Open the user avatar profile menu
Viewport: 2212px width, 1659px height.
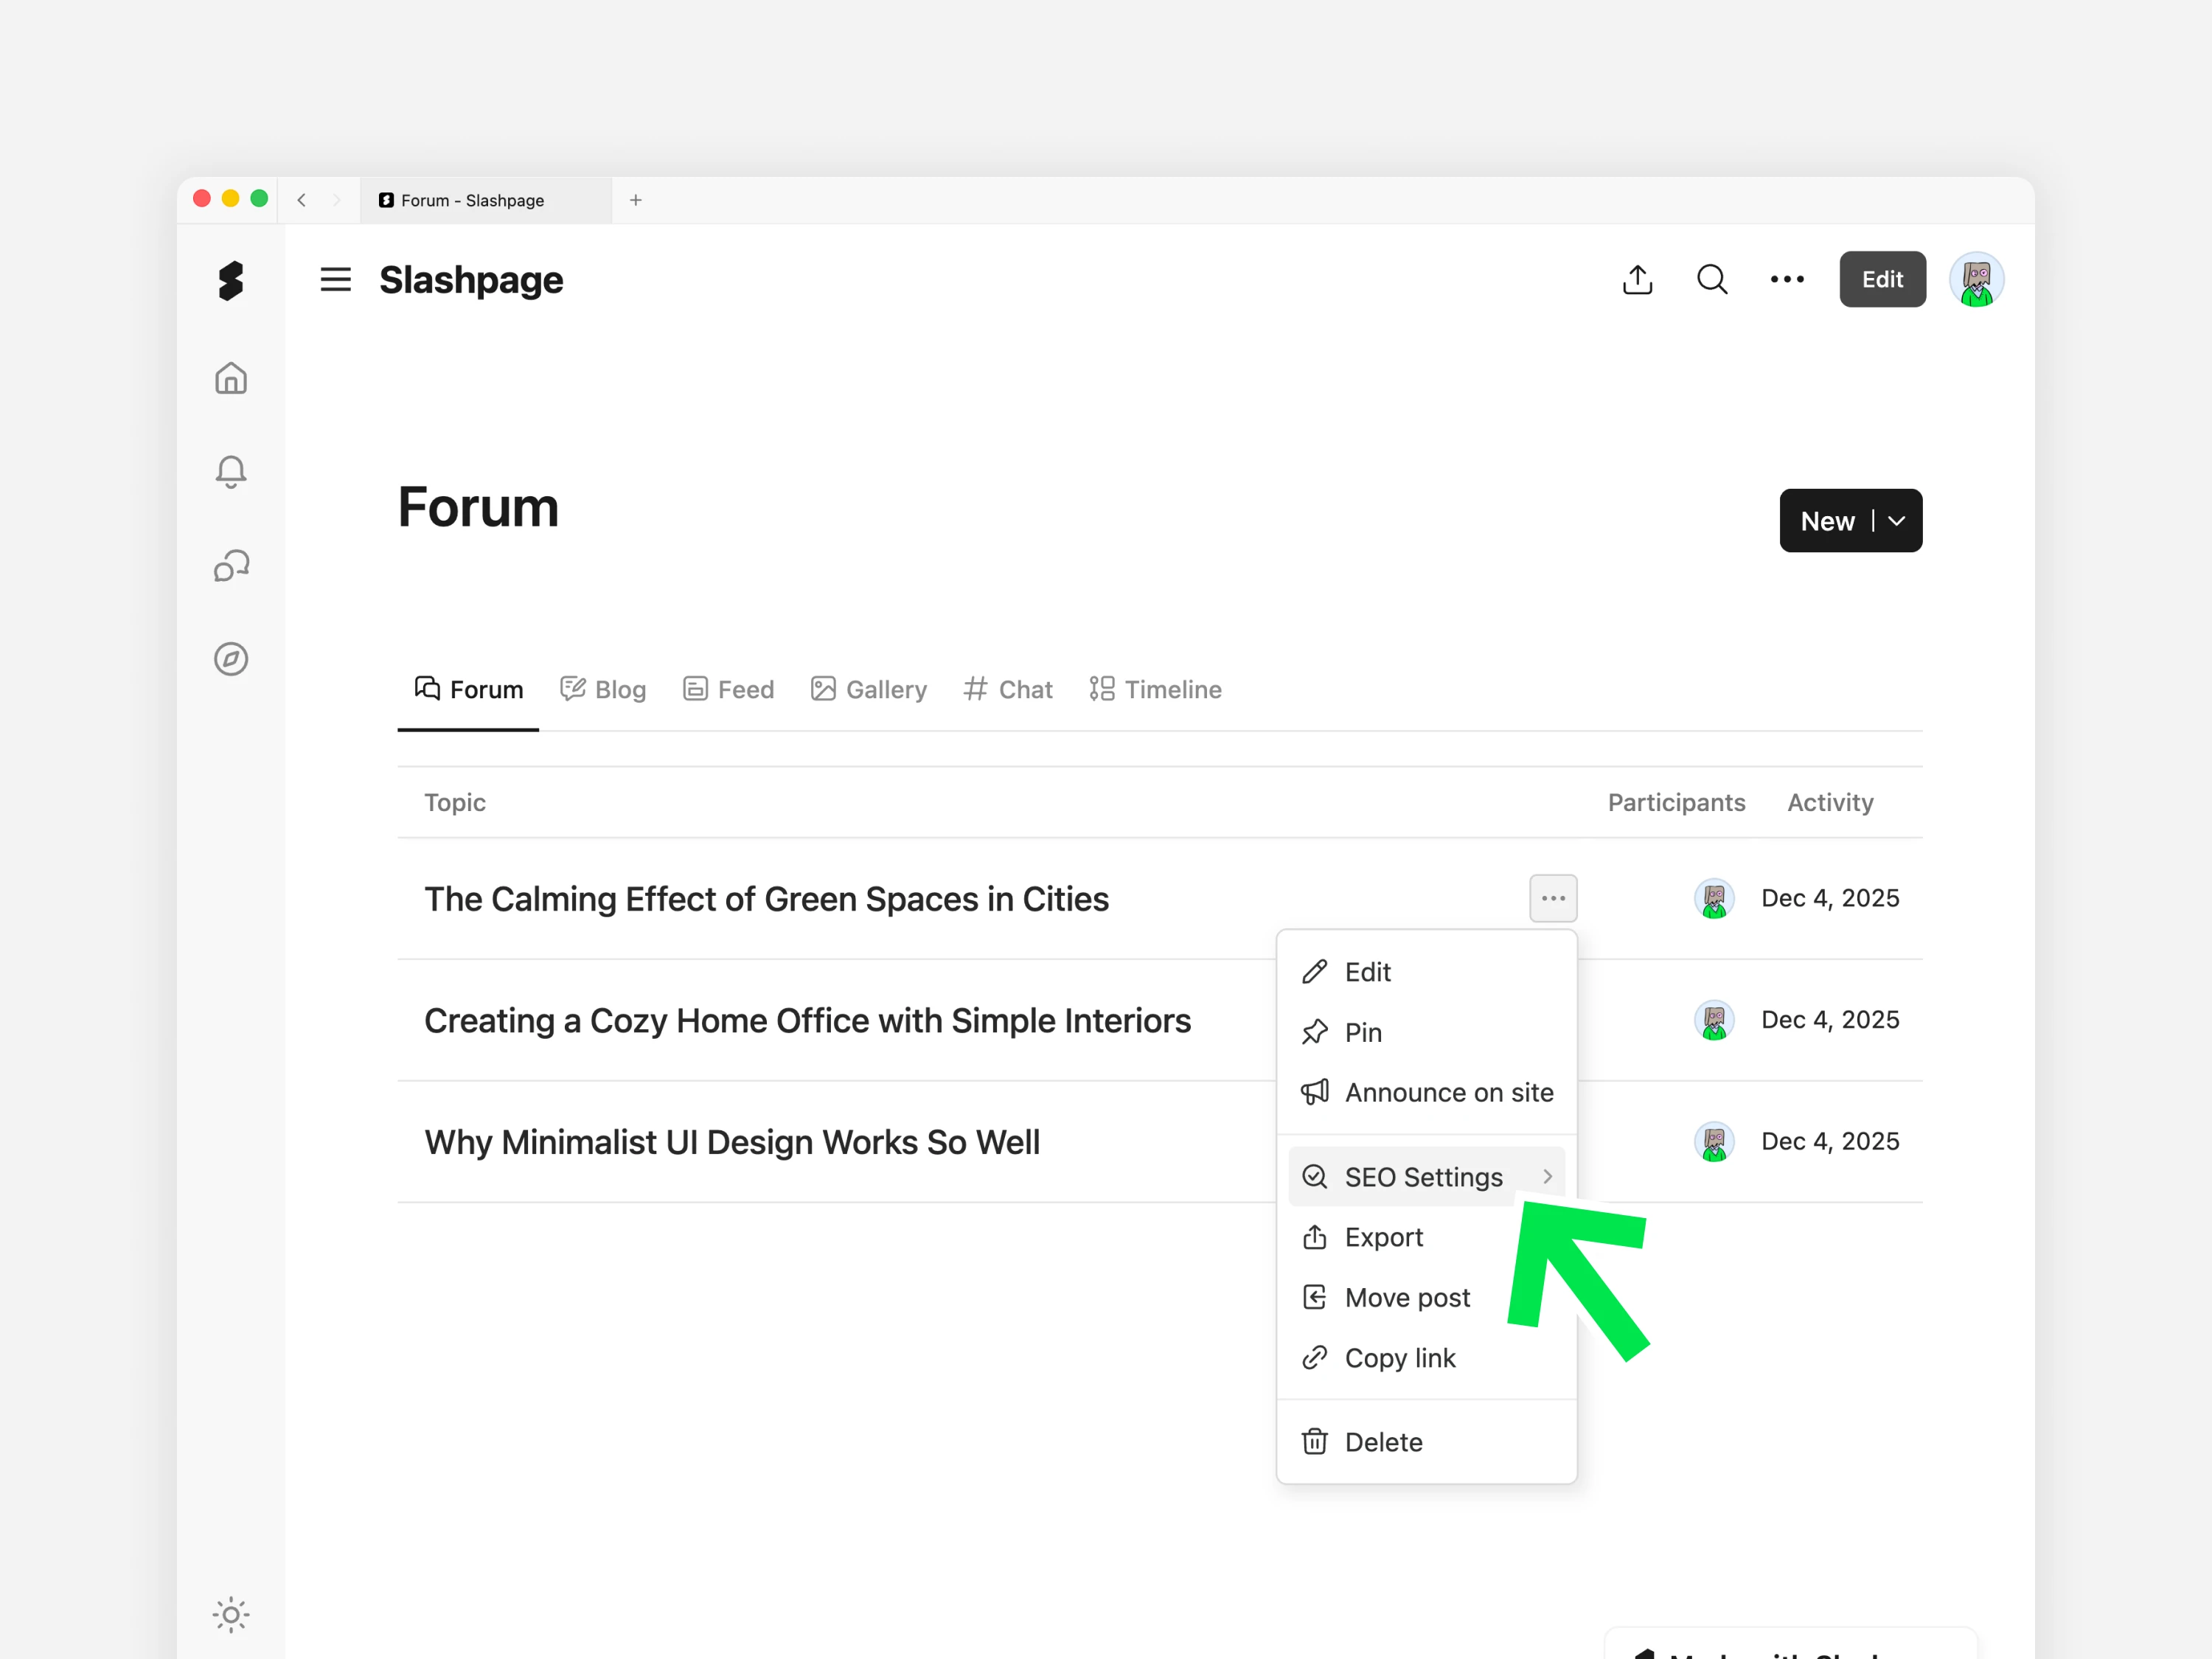pos(1976,280)
